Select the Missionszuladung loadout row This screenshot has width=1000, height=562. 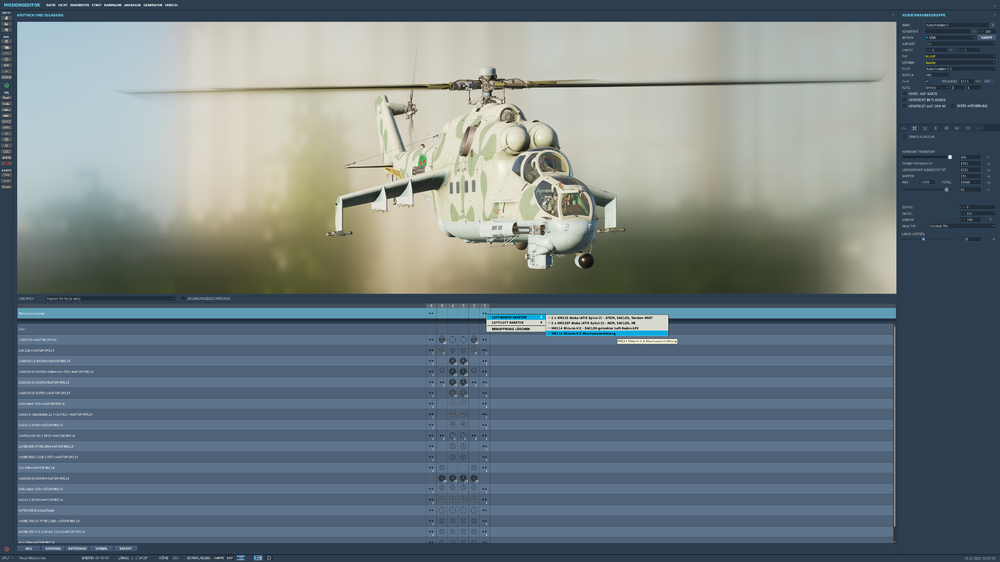tap(456, 313)
